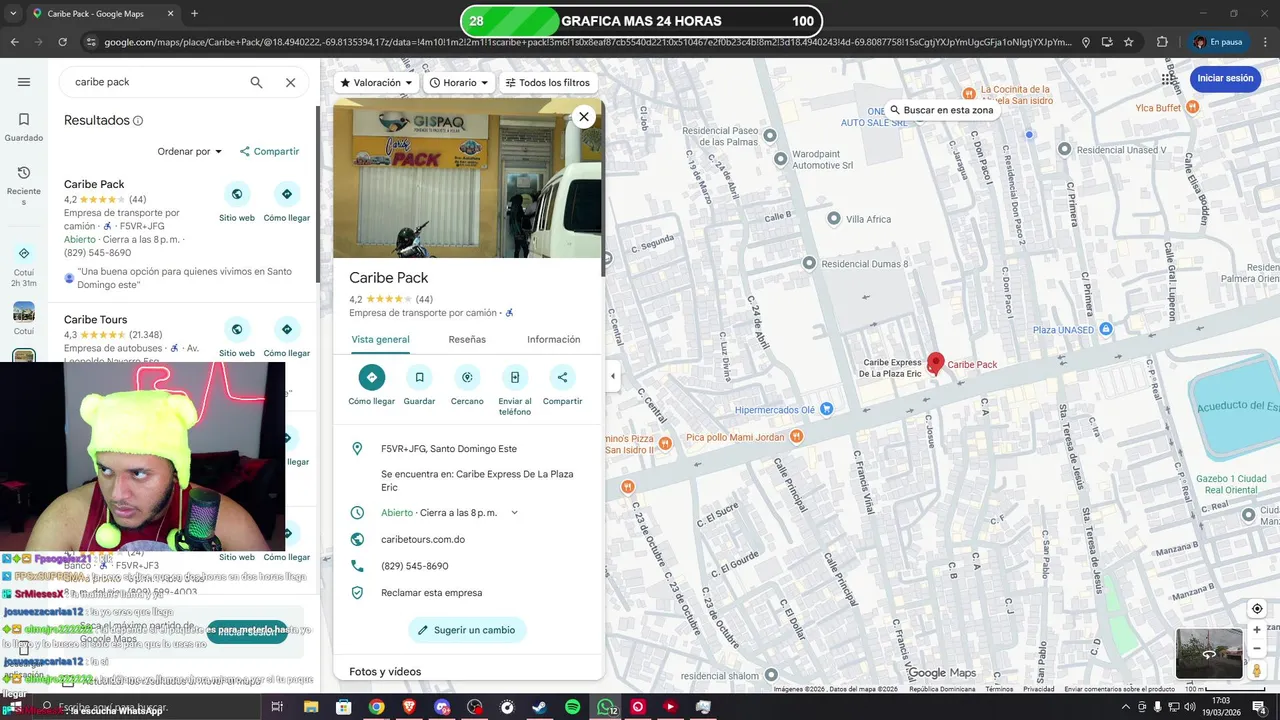
Task: Share the results list via Compartir
Action: coord(269,152)
